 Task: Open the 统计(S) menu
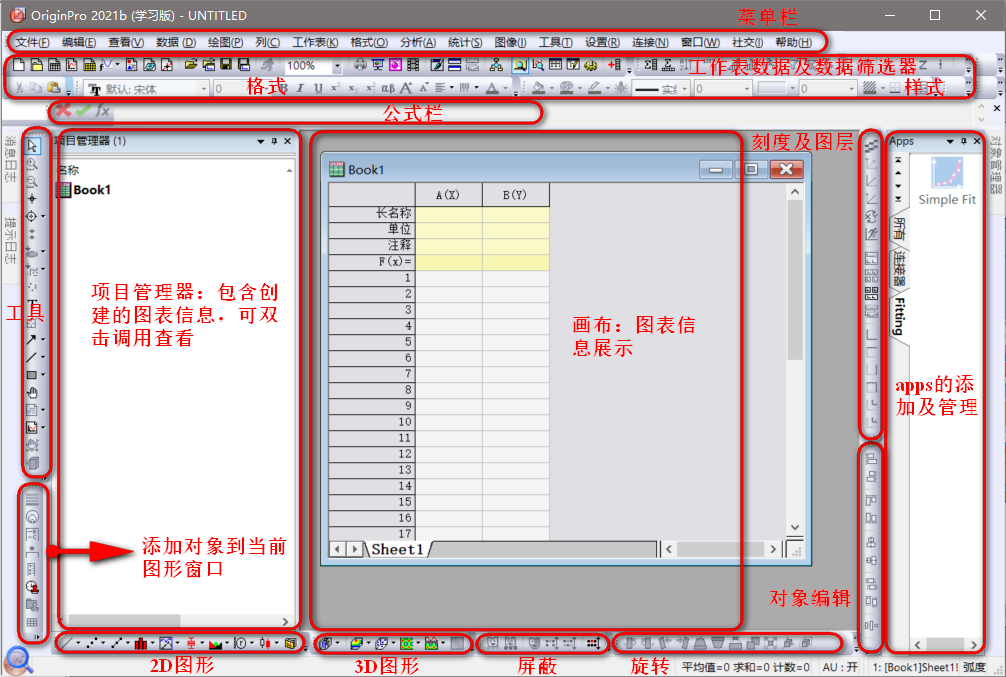(x=465, y=42)
